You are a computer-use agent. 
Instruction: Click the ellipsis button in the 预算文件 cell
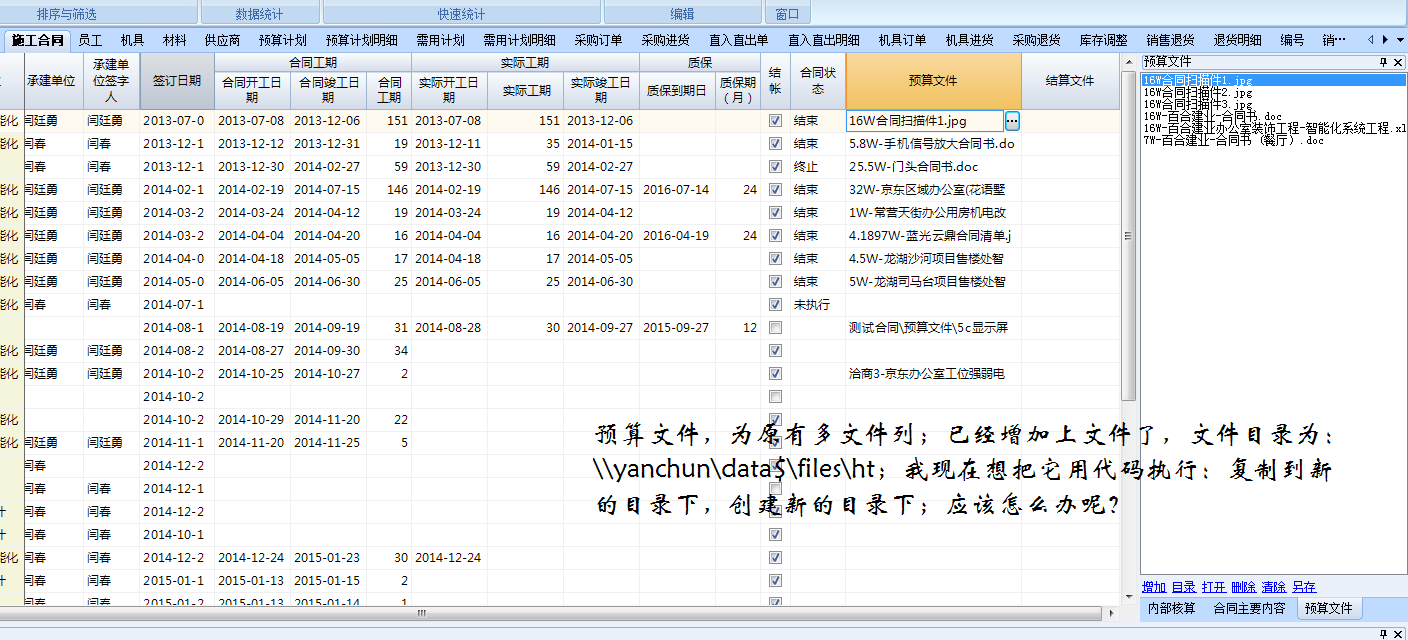tap(1013, 119)
